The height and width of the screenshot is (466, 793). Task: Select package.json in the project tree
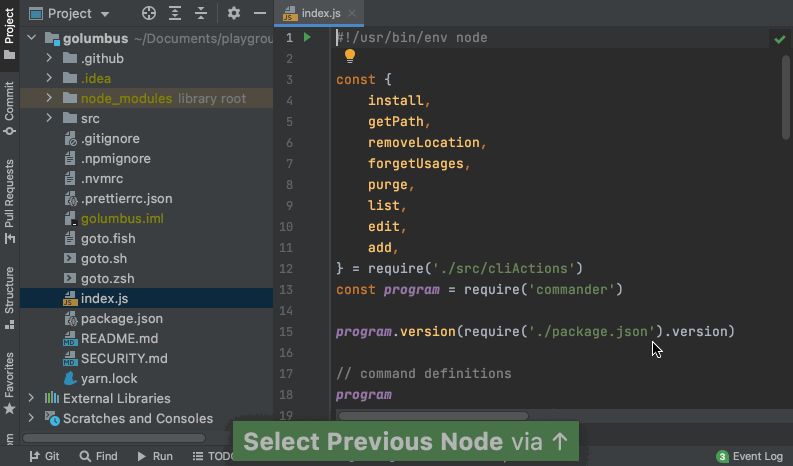coord(121,319)
